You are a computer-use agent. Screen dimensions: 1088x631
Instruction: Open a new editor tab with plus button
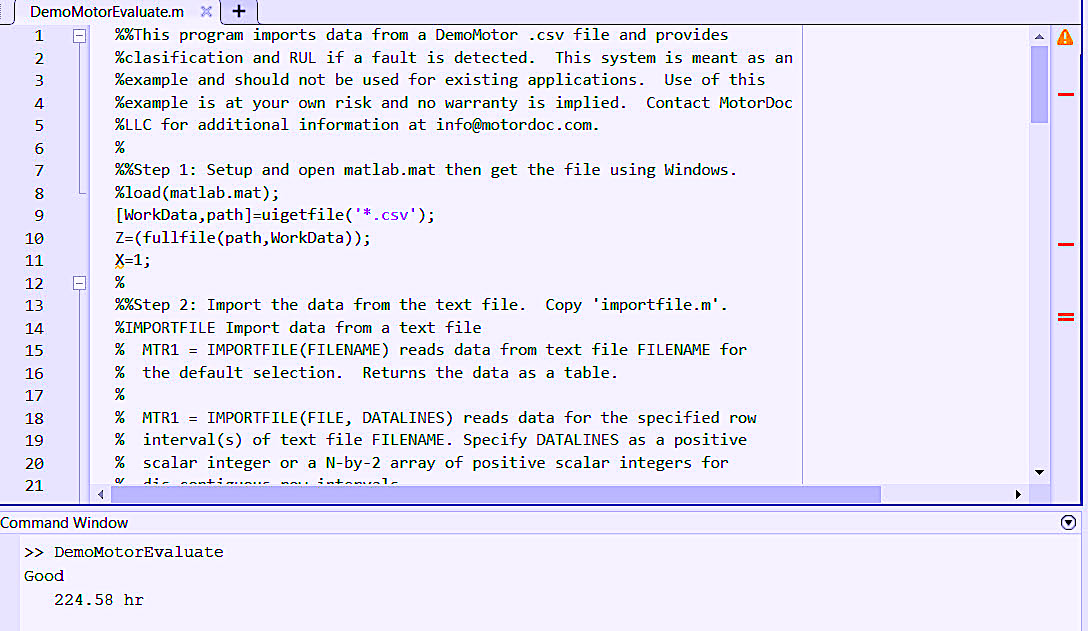239,11
